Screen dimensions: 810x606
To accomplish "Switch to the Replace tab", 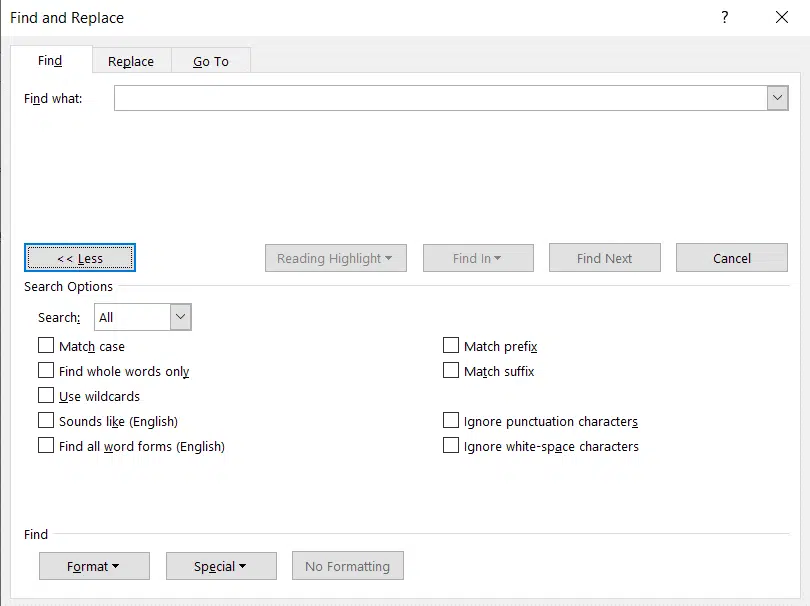I will [x=131, y=61].
